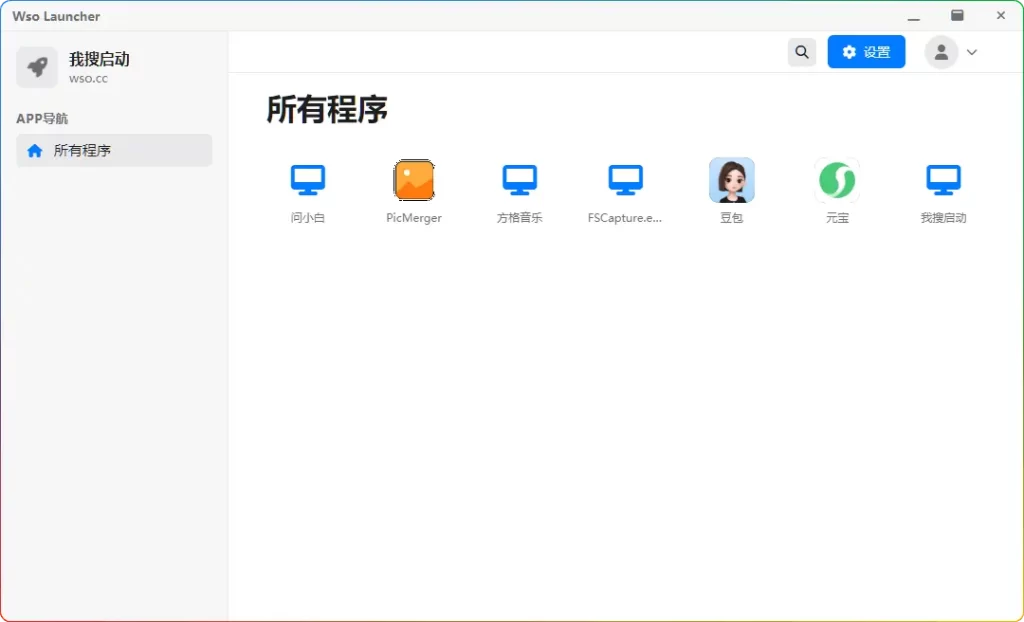Open 设置 settings button
The height and width of the screenshot is (622, 1024).
click(x=866, y=52)
